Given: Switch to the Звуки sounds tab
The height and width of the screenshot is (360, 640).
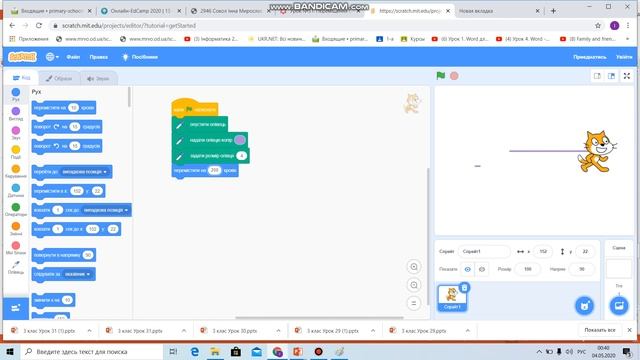Looking at the screenshot, I should pyautogui.click(x=98, y=78).
